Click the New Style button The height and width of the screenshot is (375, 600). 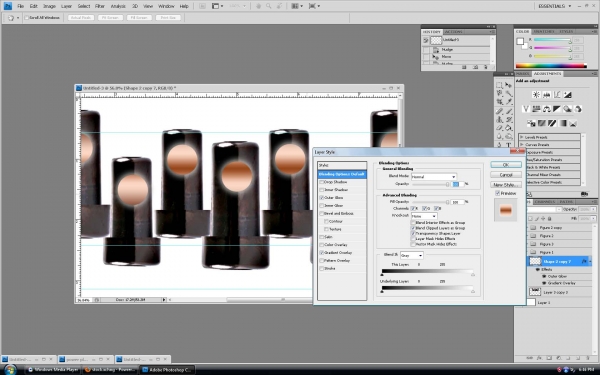coord(506,184)
